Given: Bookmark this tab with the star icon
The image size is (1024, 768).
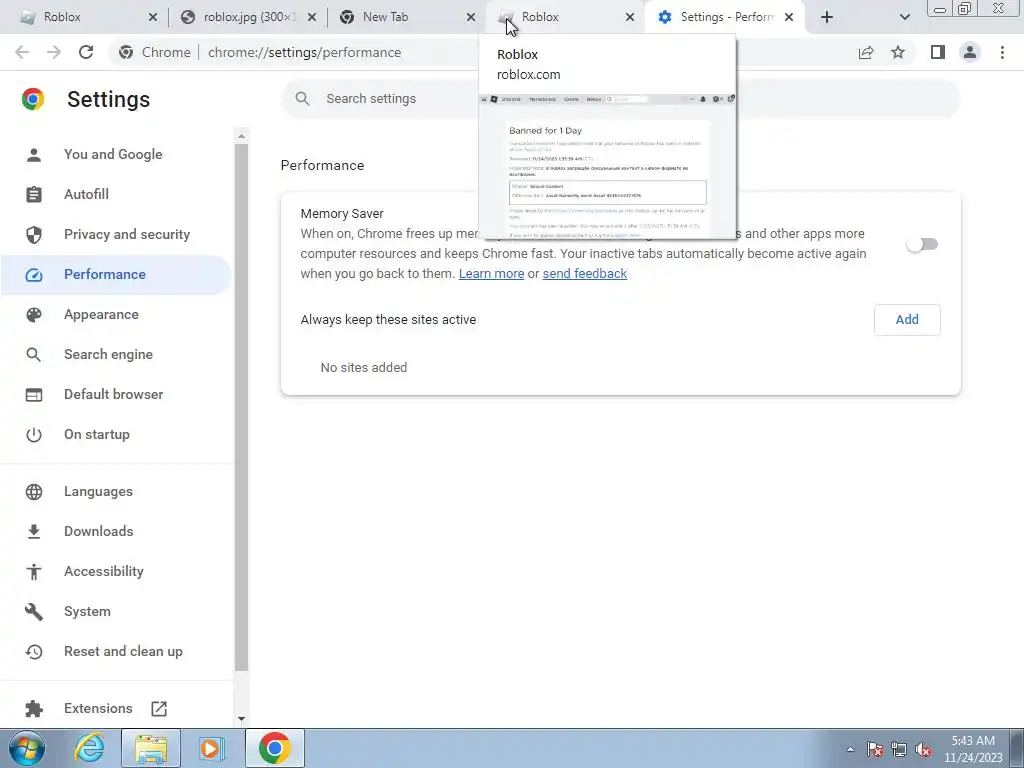Looking at the screenshot, I should pos(898,52).
